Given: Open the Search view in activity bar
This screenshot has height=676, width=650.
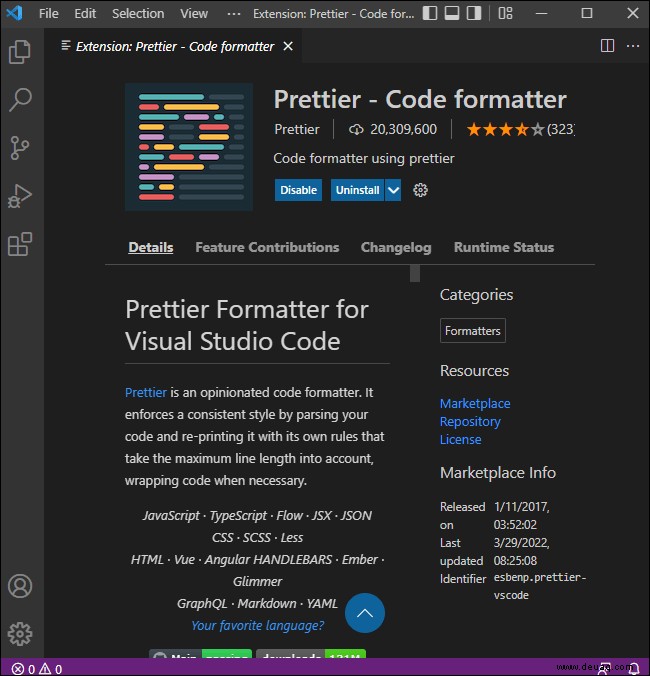Looking at the screenshot, I should (x=20, y=100).
